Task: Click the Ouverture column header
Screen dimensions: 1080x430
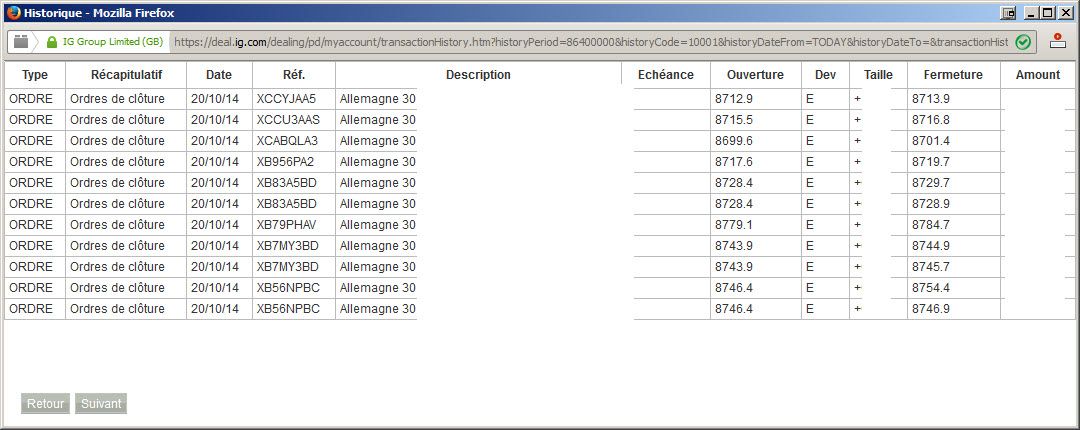Action: (756, 75)
